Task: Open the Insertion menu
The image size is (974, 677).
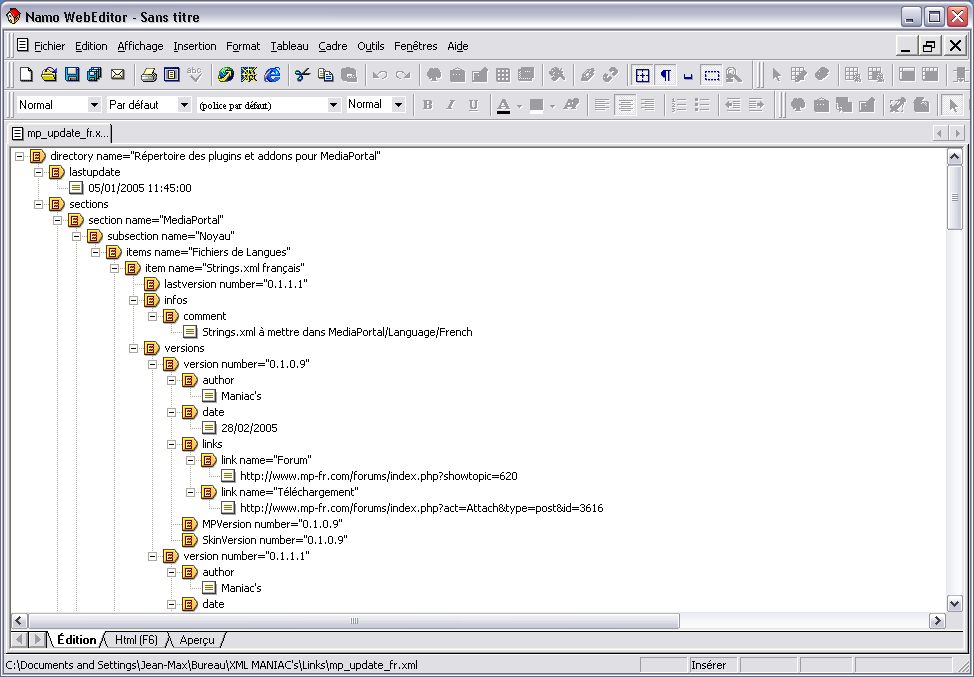Action: [x=194, y=46]
